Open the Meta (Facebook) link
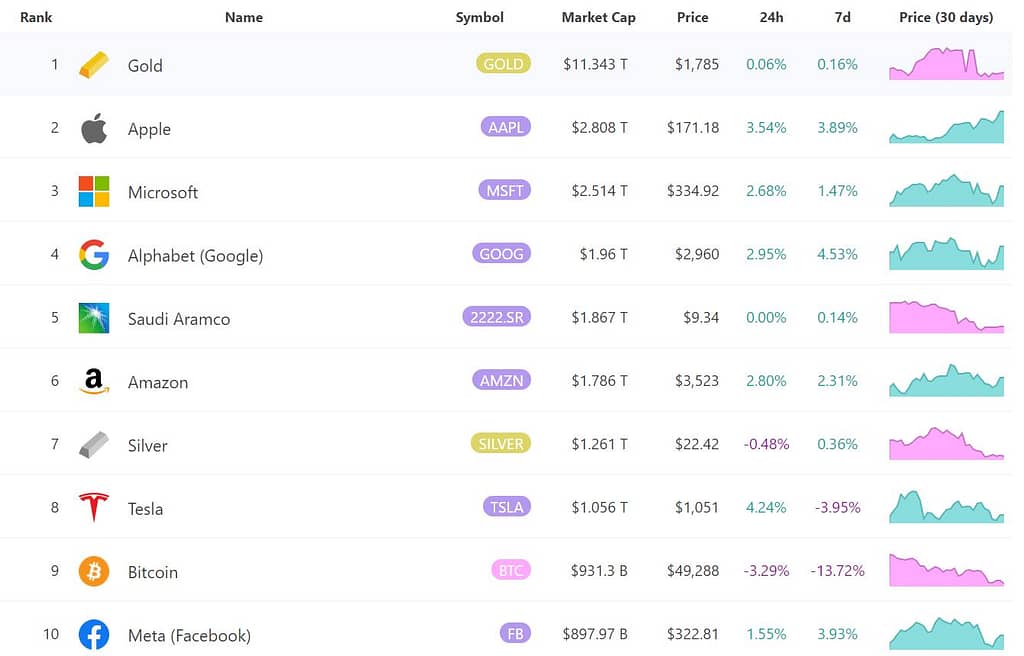Image resolution: width=1024 pixels, height=656 pixels. point(189,636)
